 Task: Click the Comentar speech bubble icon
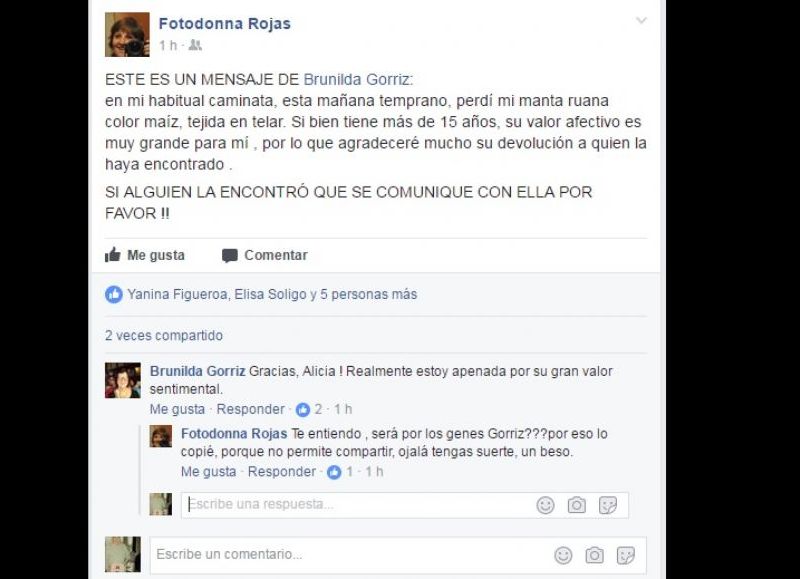click(x=230, y=256)
